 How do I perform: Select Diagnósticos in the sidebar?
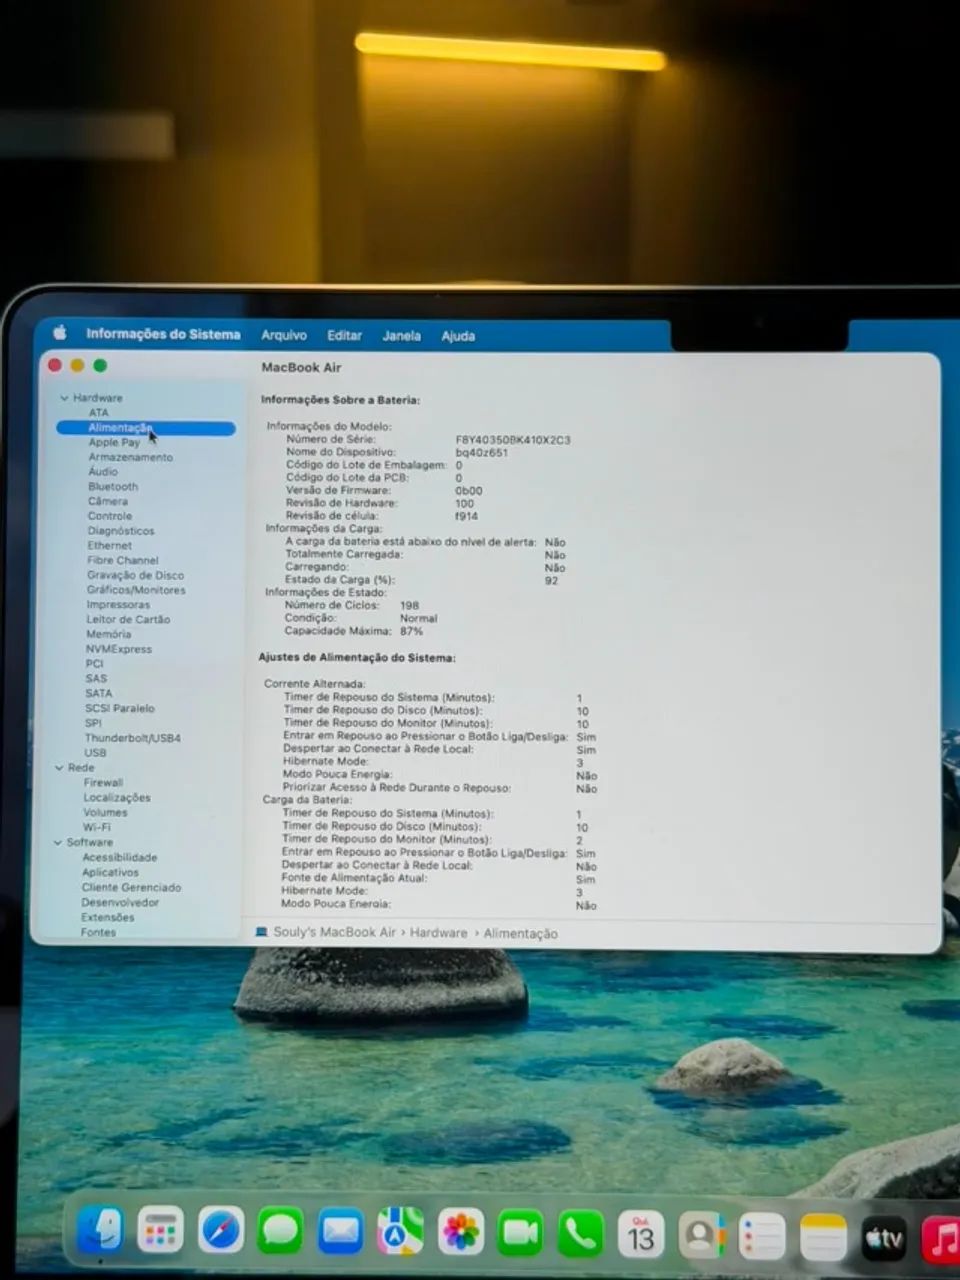coord(121,531)
